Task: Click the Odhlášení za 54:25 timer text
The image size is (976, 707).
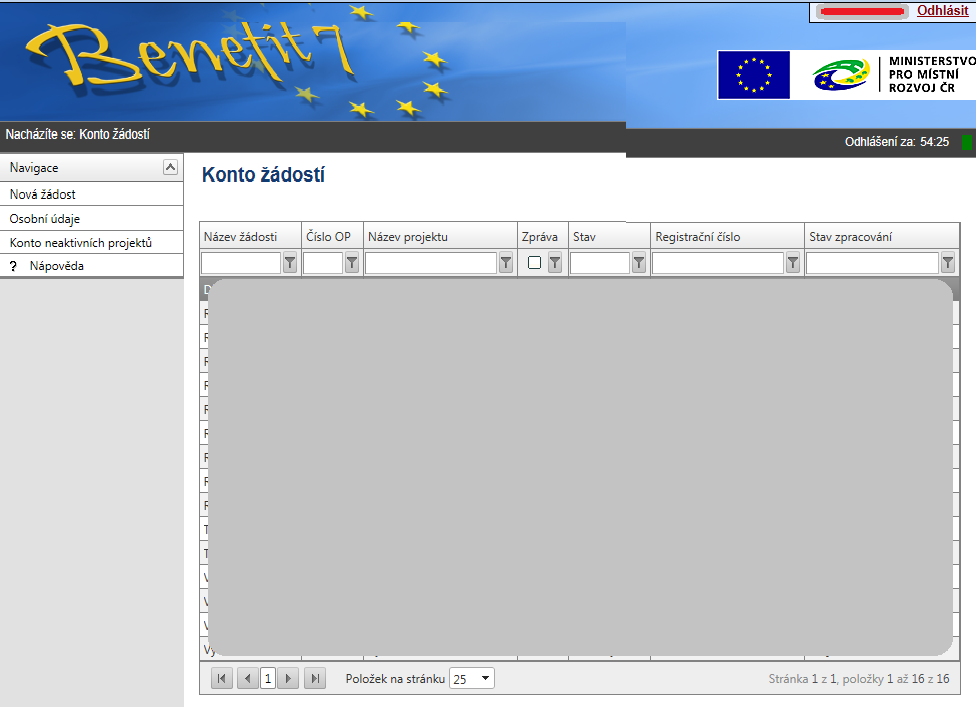Action: (x=896, y=142)
